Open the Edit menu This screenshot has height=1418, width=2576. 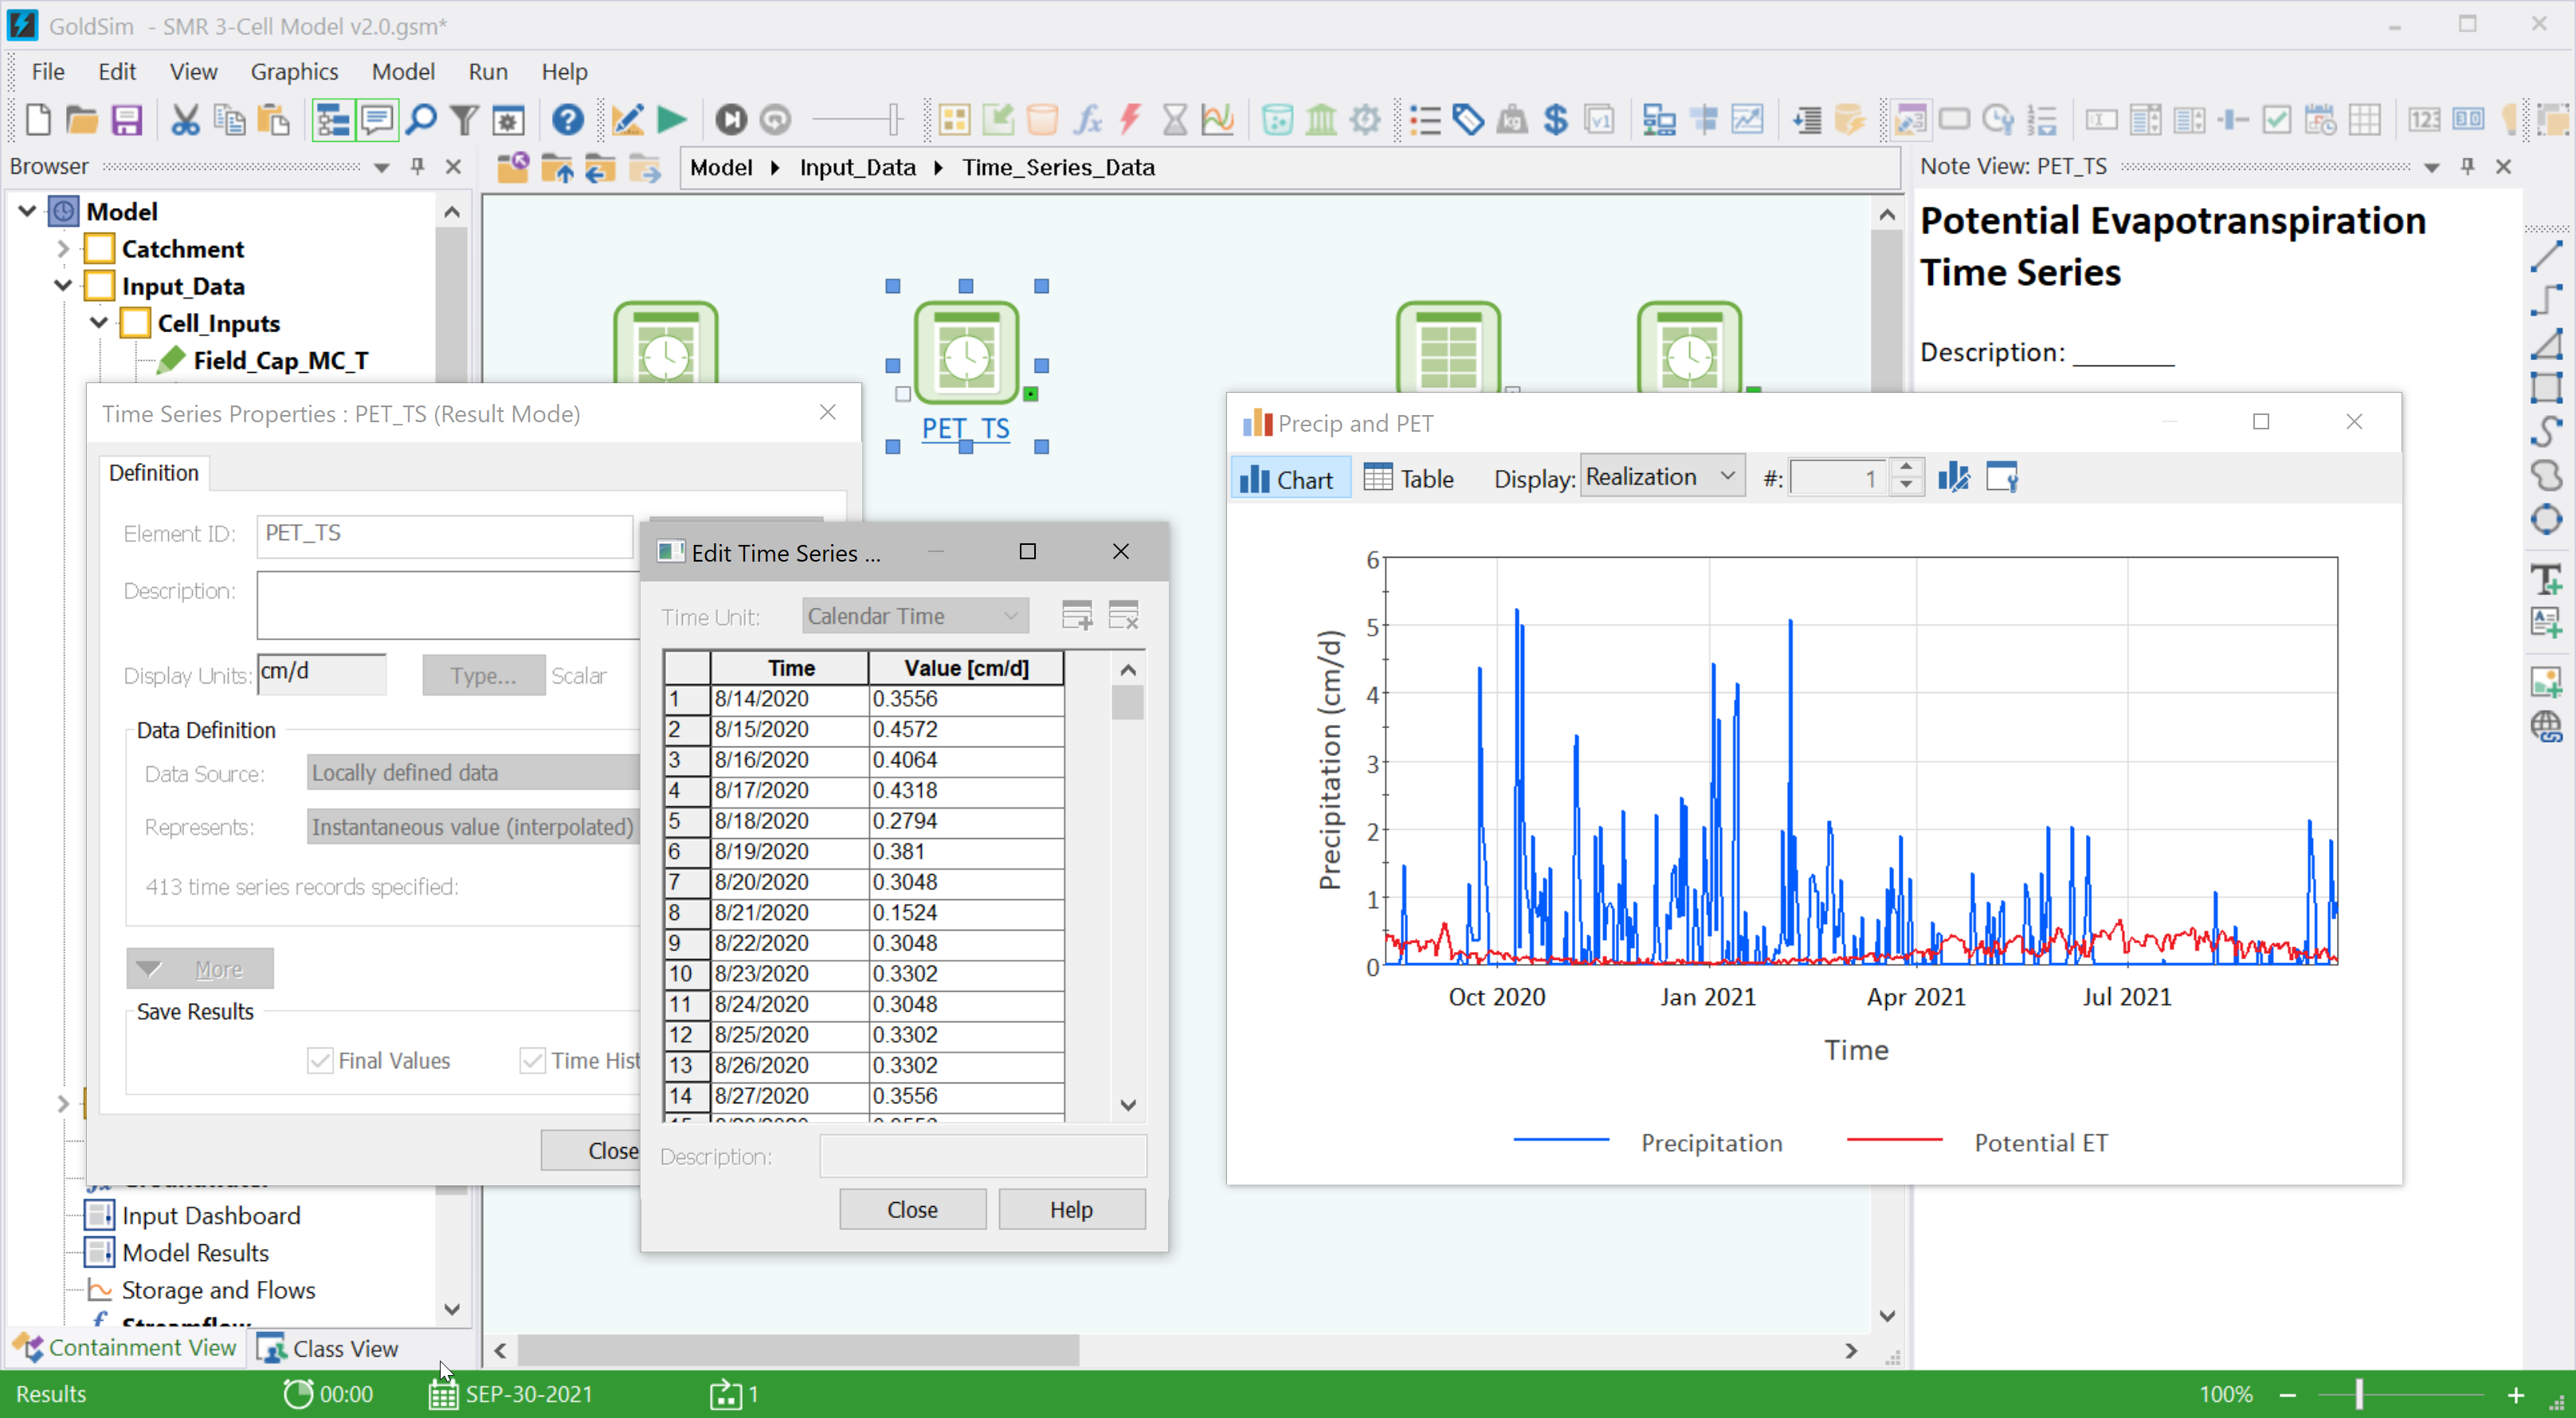pyautogui.click(x=116, y=72)
